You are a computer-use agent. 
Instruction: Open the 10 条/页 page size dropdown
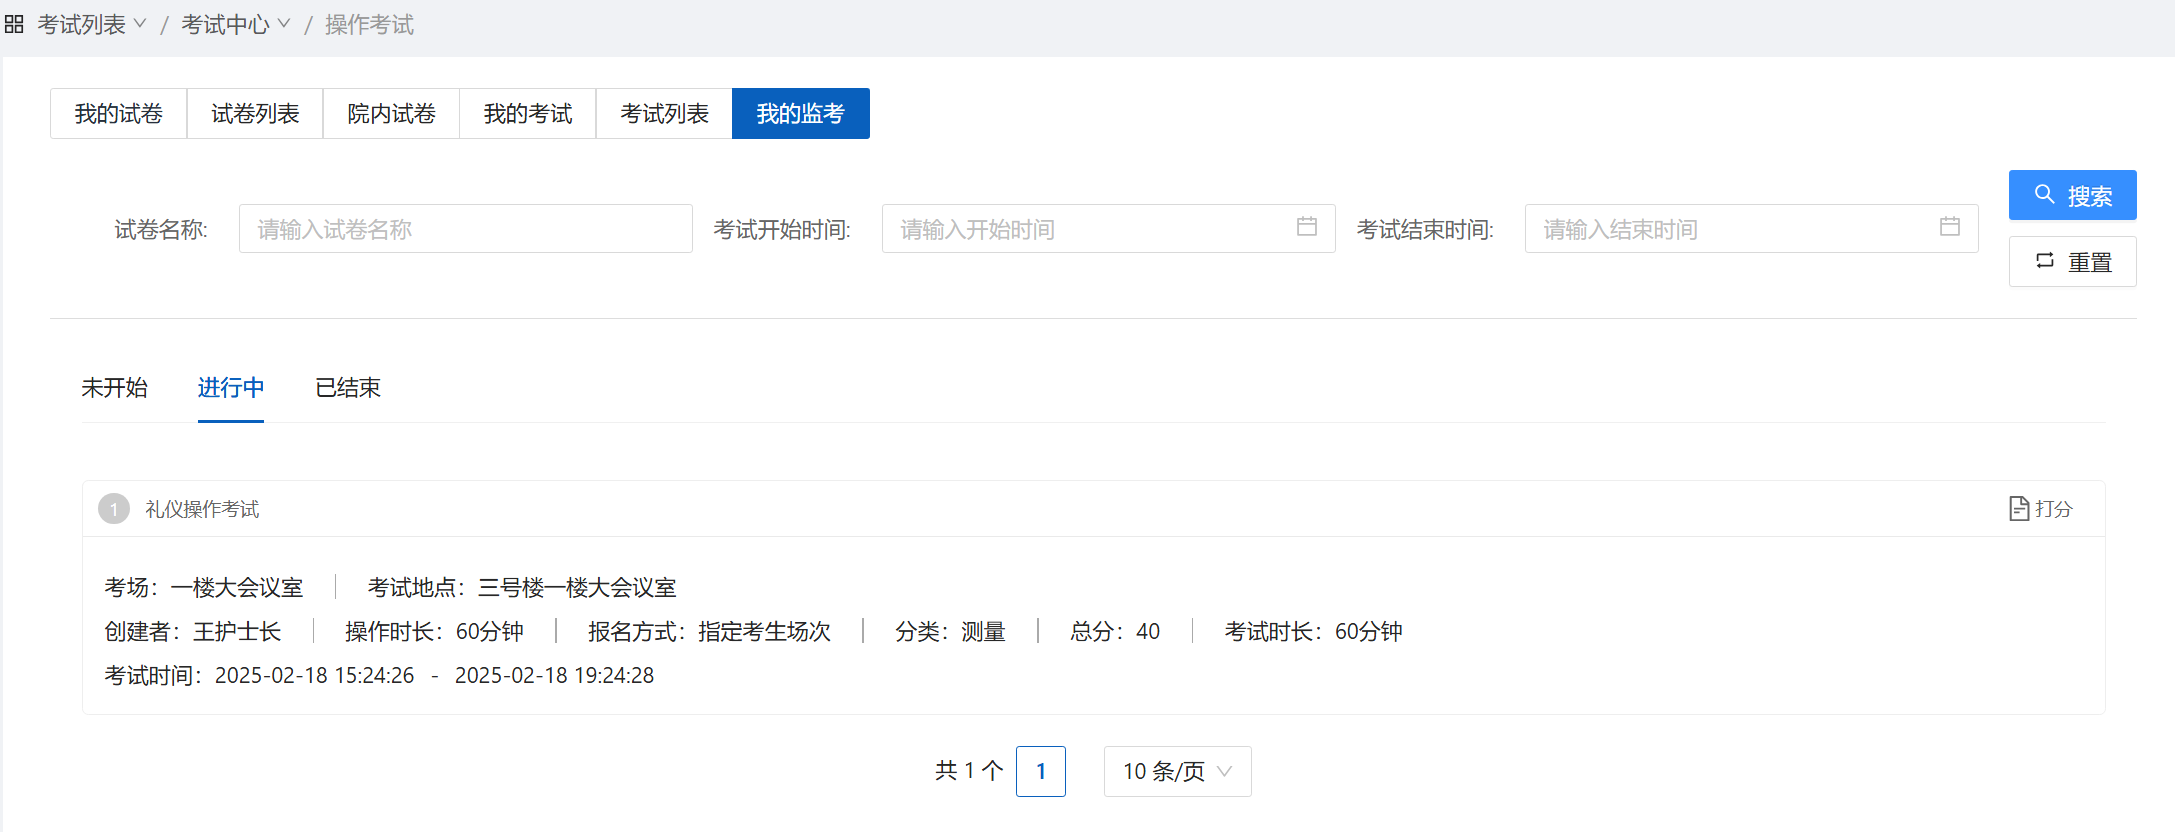click(1177, 772)
